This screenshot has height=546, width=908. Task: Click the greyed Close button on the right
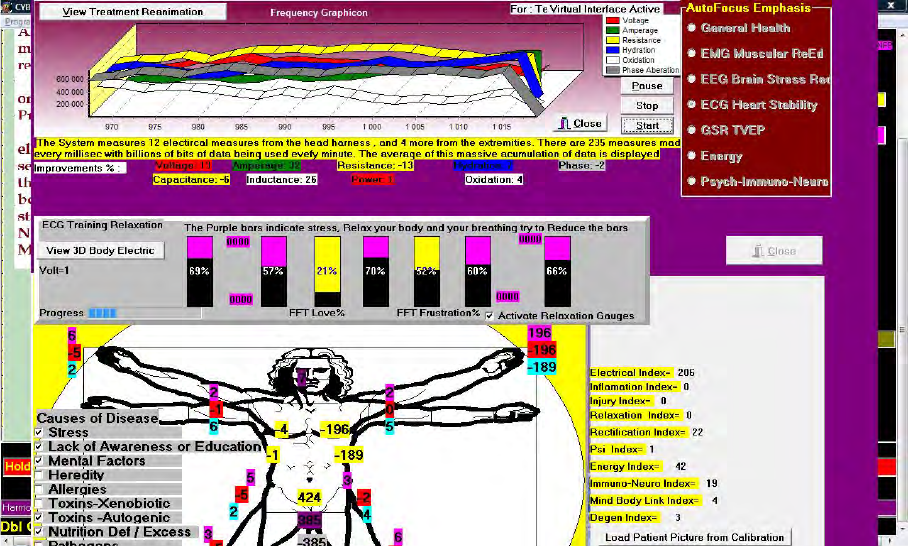click(774, 251)
